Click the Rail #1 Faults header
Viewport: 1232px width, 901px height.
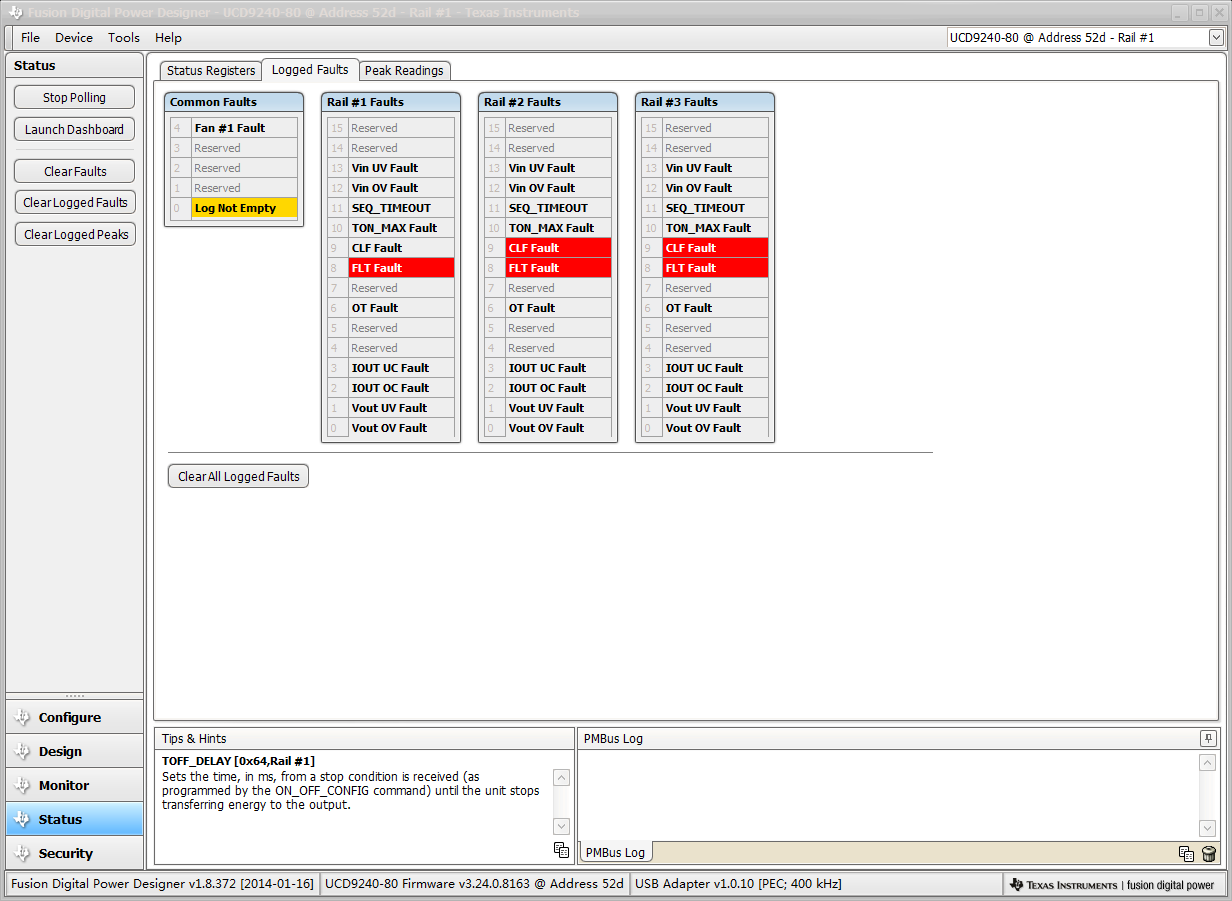coord(391,102)
